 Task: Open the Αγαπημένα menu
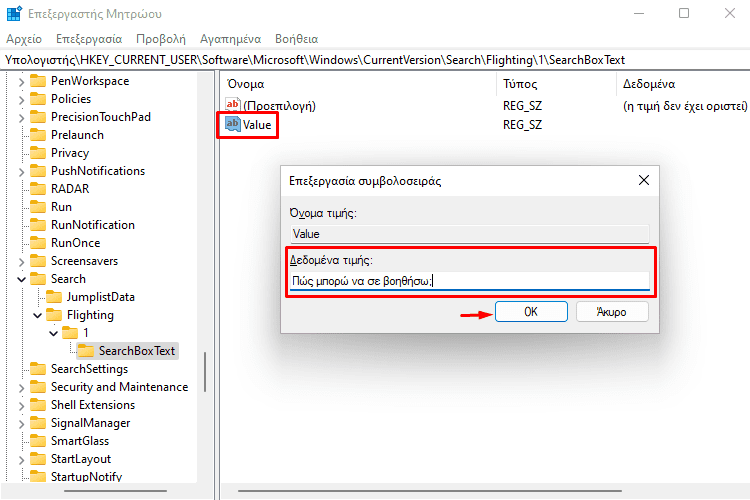[231, 39]
